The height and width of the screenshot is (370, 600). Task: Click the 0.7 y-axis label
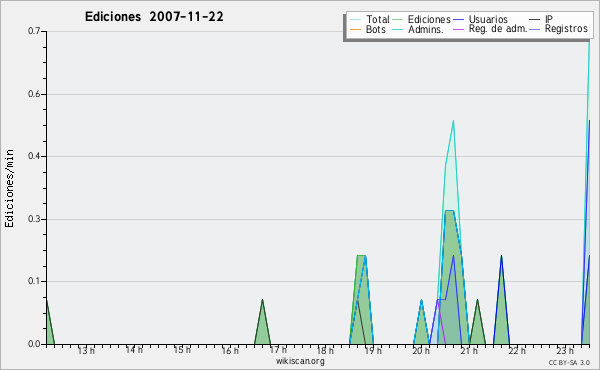pyautogui.click(x=34, y=31)
